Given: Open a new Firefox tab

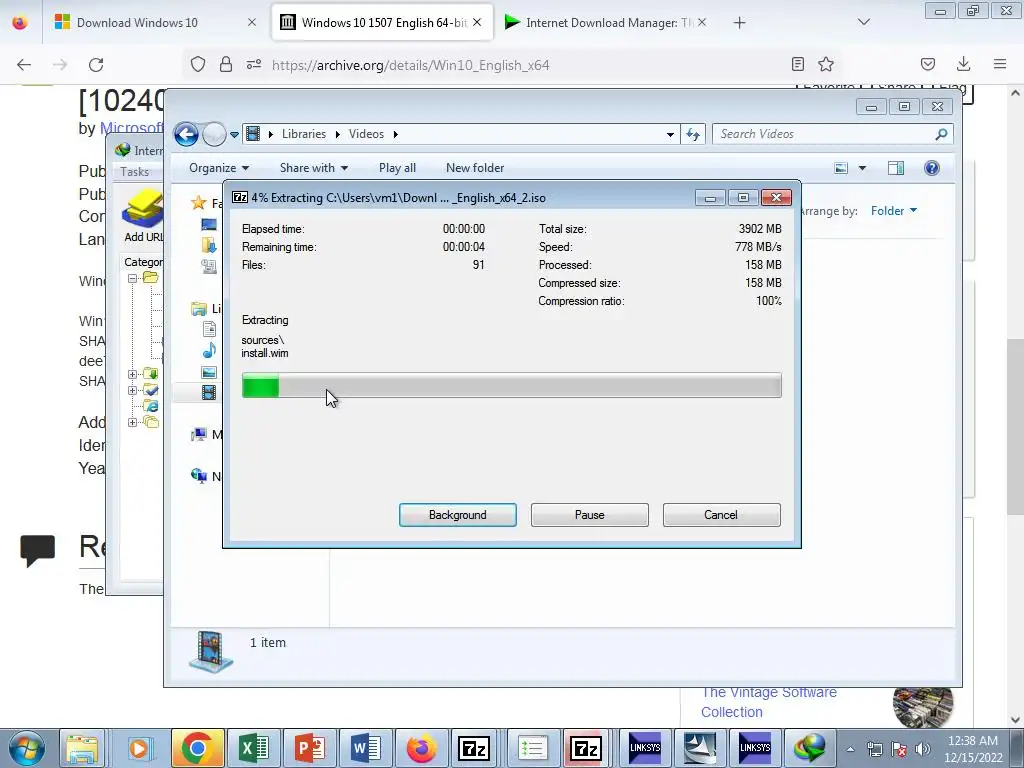Looking at the screenshot, I should (x=739, y=23).
